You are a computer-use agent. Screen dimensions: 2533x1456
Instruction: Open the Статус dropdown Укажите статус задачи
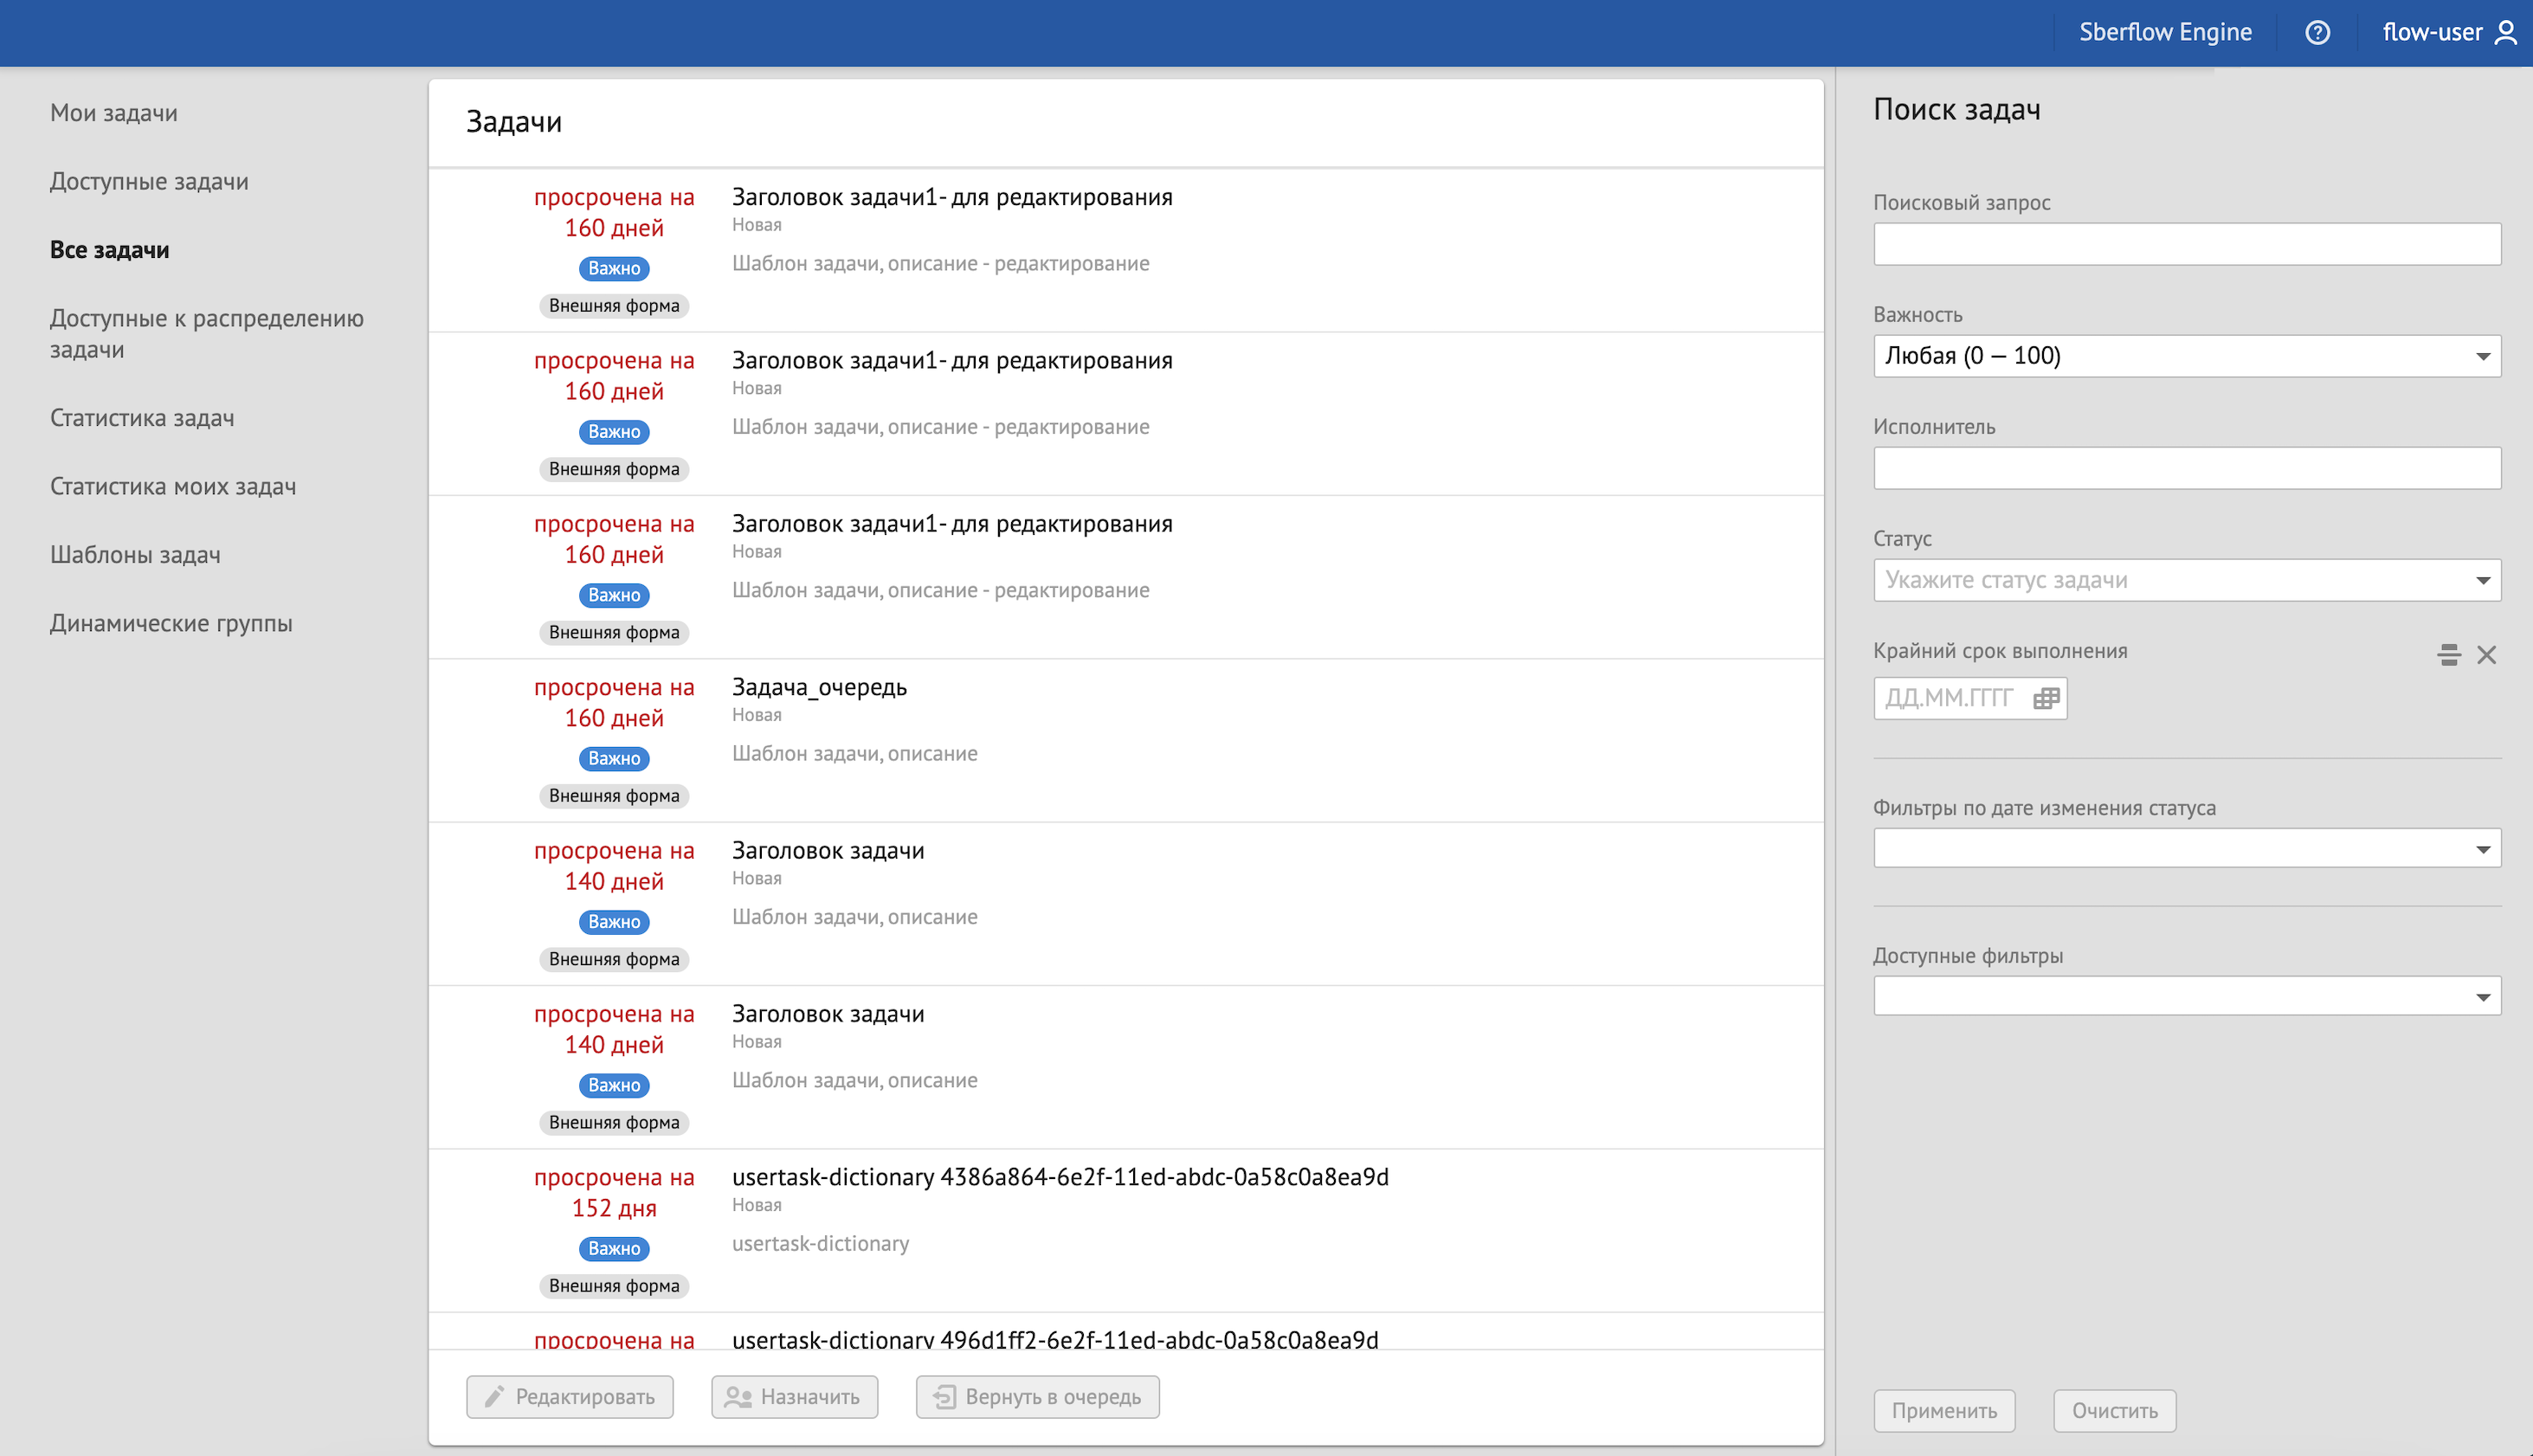pos(2186,580)
